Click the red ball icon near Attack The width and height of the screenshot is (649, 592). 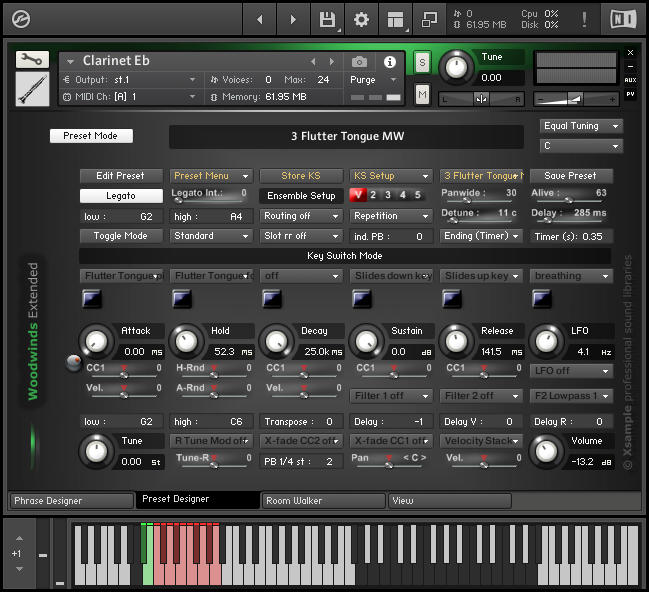click(x=74, y=363)
